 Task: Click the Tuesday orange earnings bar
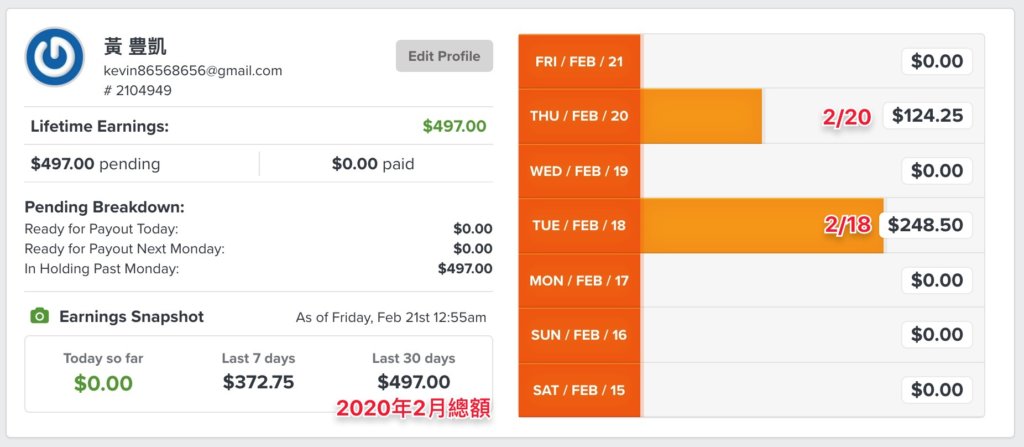point(762,225)
